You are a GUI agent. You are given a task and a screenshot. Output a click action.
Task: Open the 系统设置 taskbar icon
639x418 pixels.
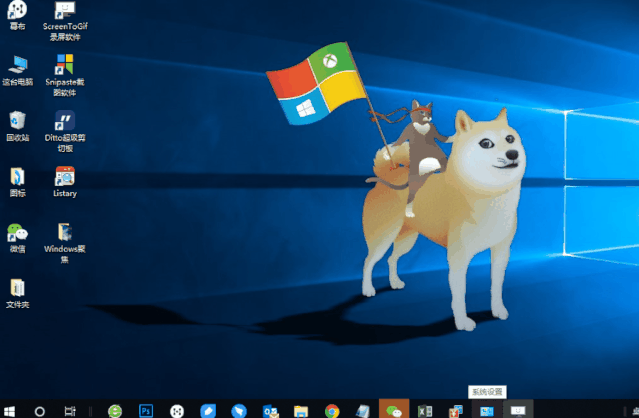click(x=487, y=409)
